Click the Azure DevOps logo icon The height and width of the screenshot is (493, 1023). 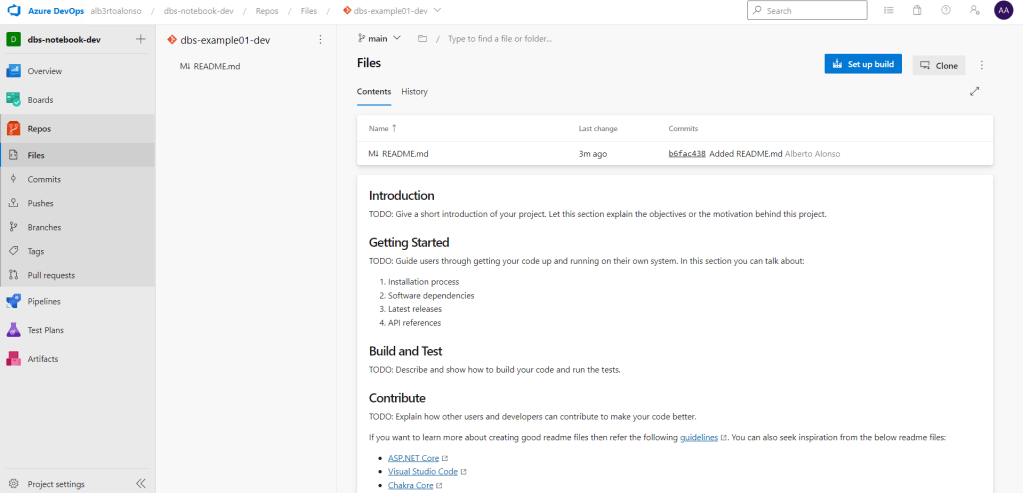[x=14, y=10]
